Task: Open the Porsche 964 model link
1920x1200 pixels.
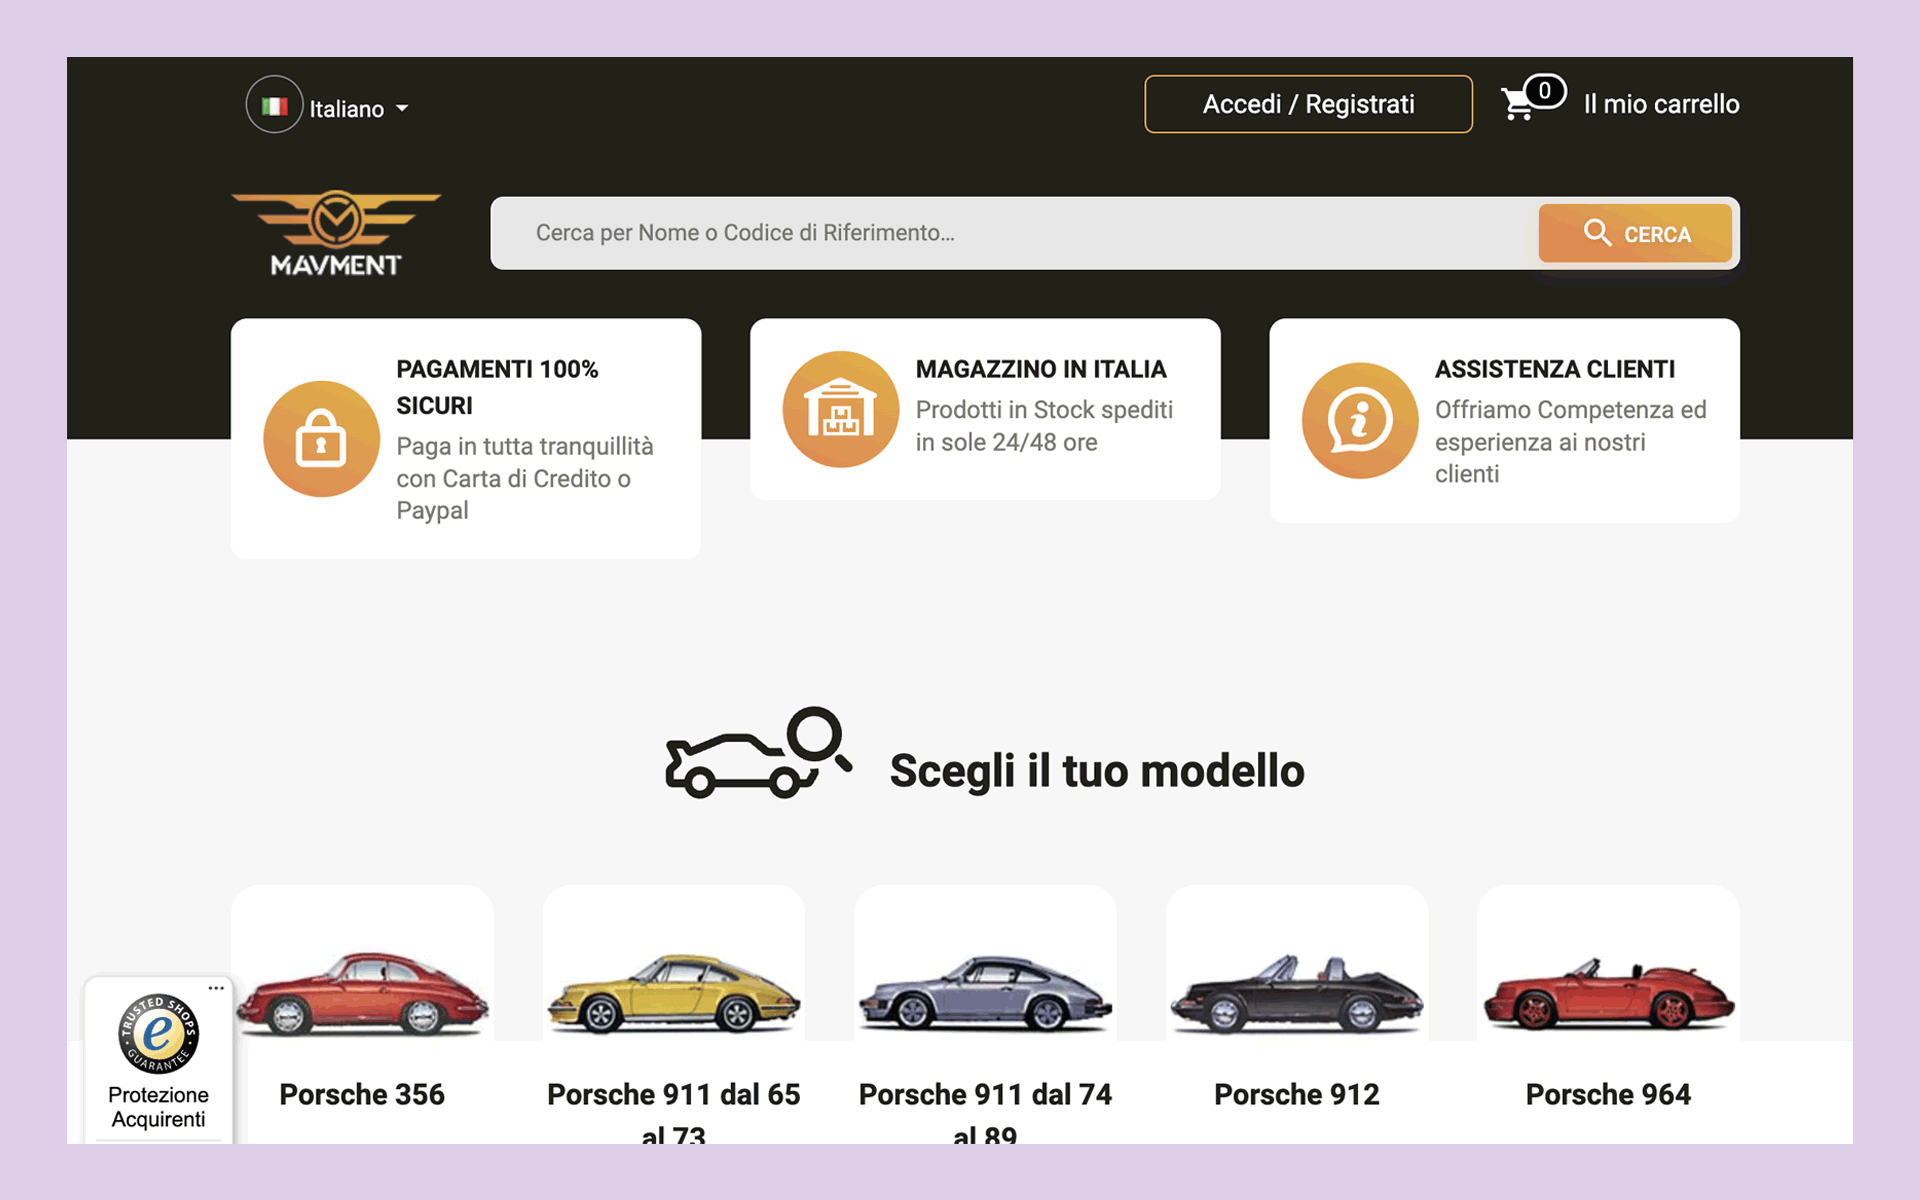Action: tap(1608, 1094)
